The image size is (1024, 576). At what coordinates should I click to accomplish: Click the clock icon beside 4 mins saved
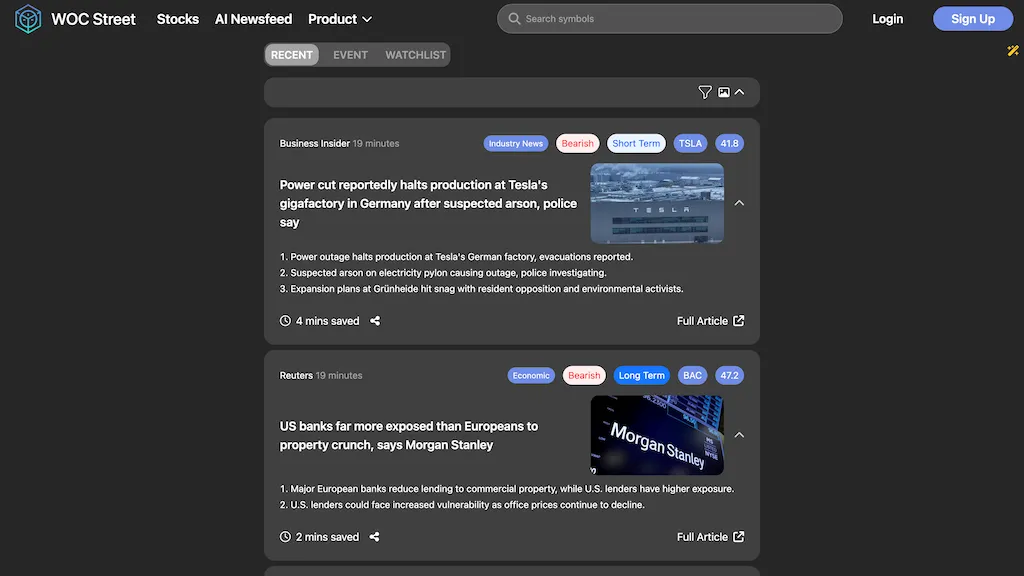(285, 321)
